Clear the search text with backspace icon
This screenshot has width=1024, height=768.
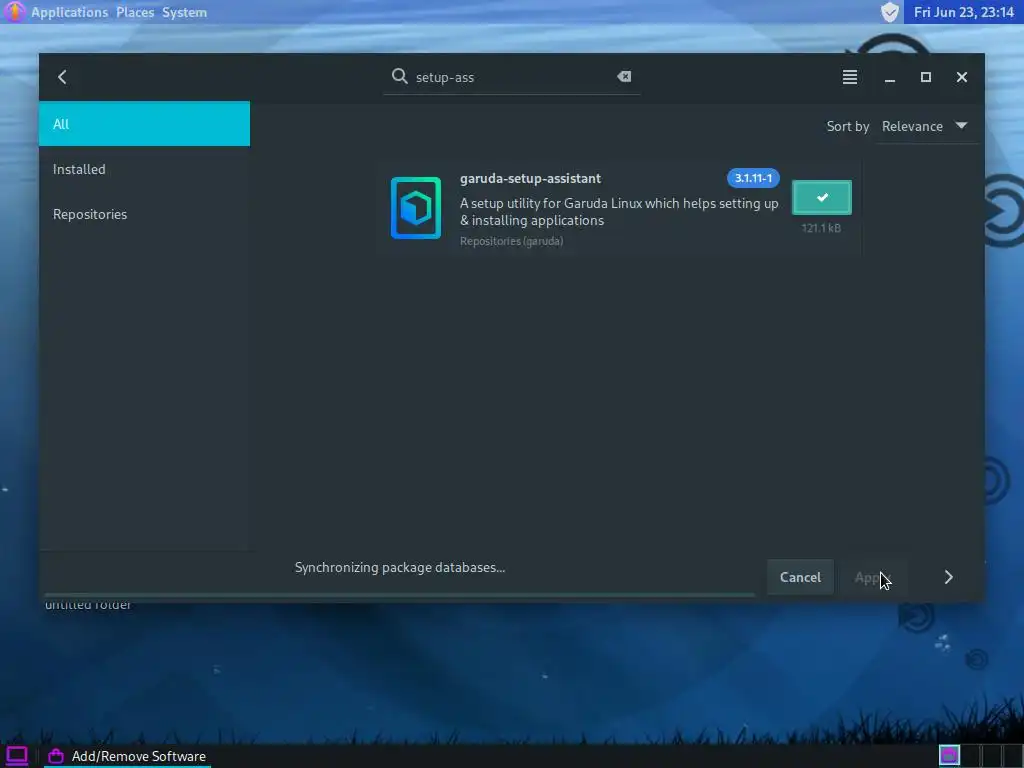pyautogui.click(x=624, y=76)
